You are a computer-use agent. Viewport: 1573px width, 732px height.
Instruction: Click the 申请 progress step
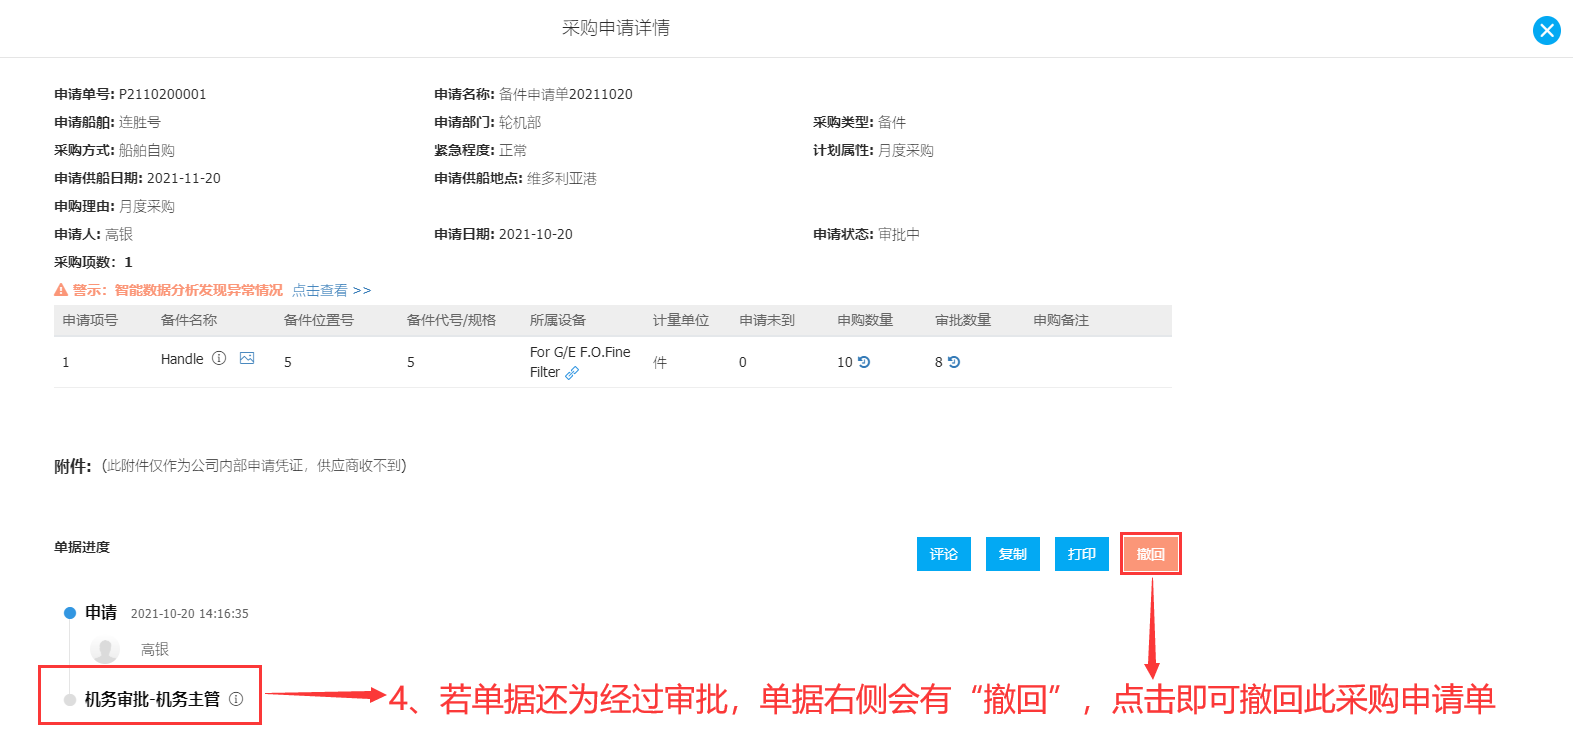coord(101,612)
